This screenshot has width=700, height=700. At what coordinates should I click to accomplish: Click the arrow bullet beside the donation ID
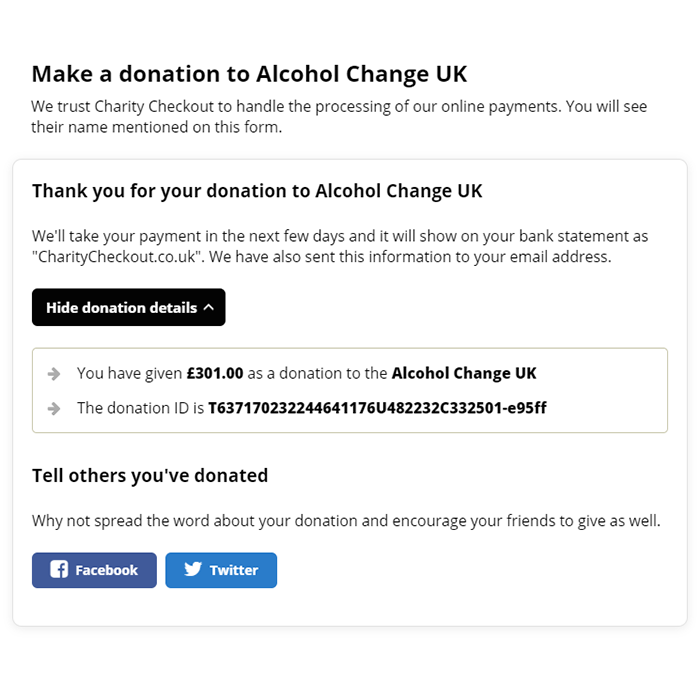coord(54,408)
